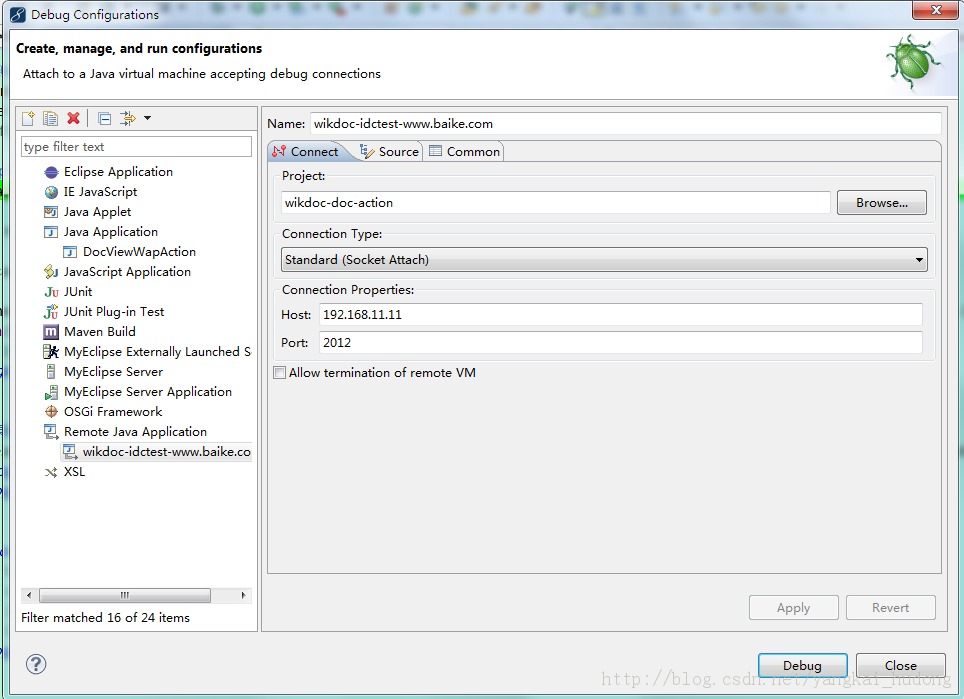Click the Name input field

click(625, 124)
